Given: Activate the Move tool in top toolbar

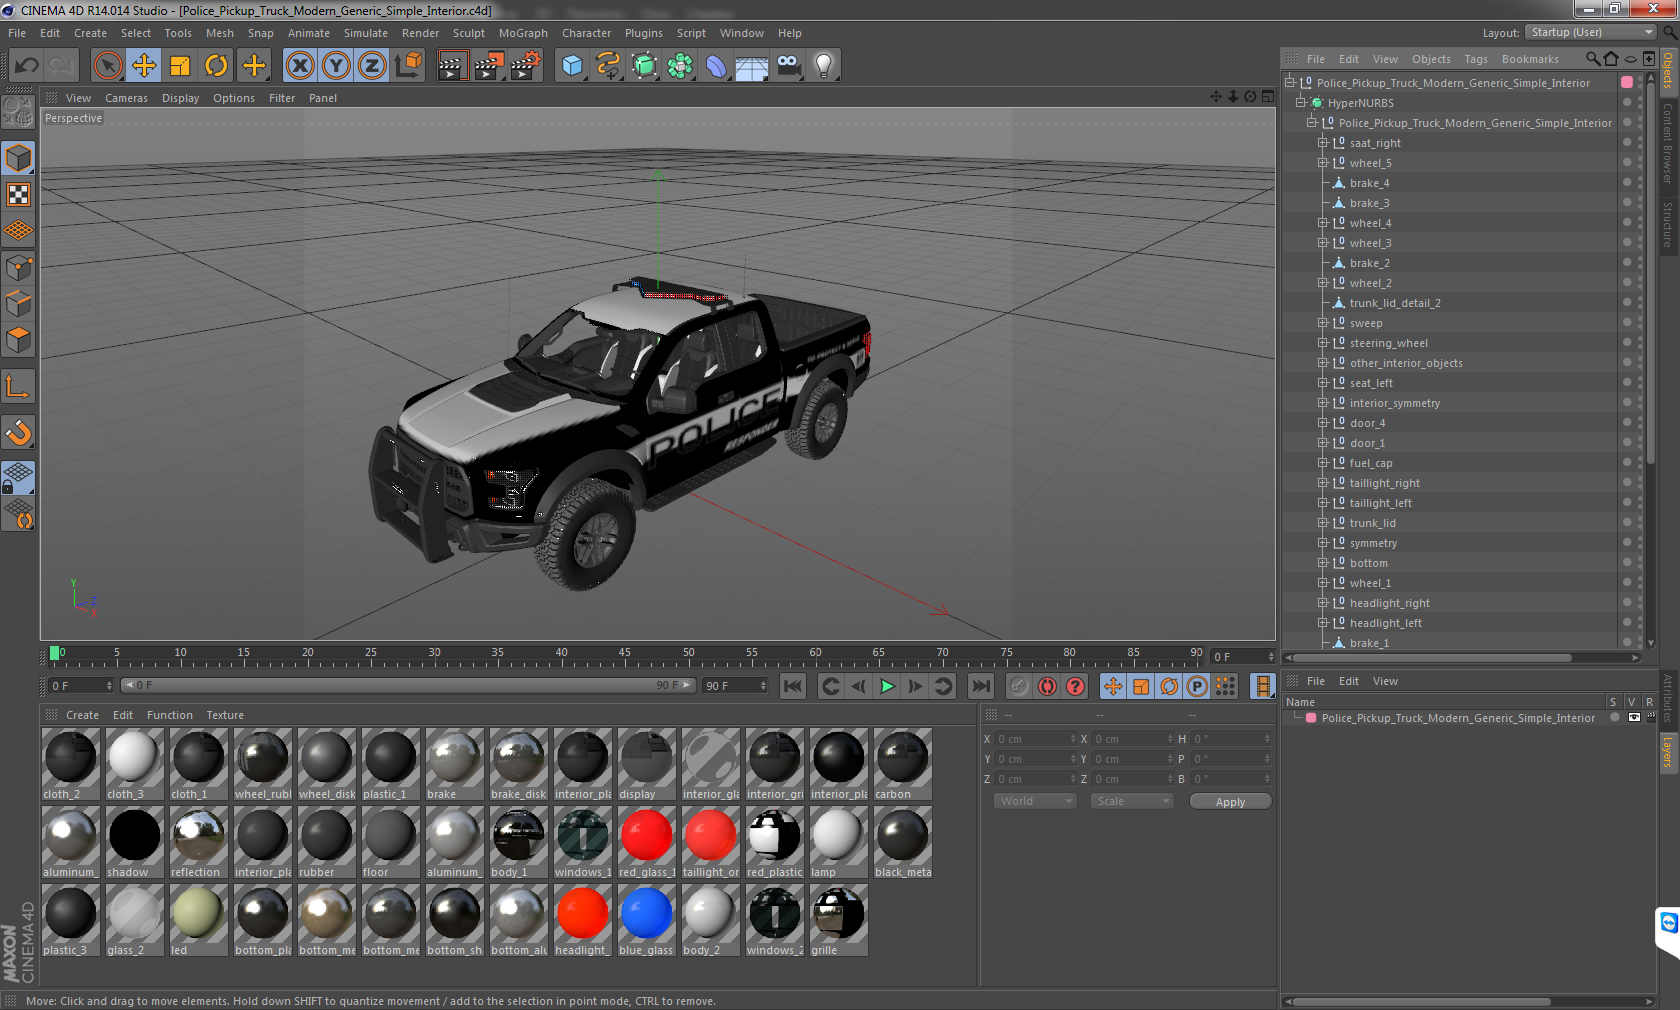Looking at the screenshot, I should pyautogui.click(x=144, y=66).
